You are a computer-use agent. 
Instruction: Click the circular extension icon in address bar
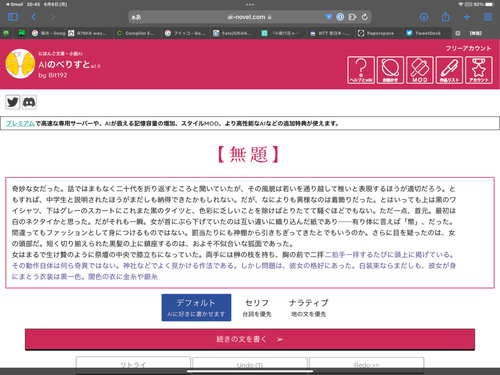click(x=340, y=17)
